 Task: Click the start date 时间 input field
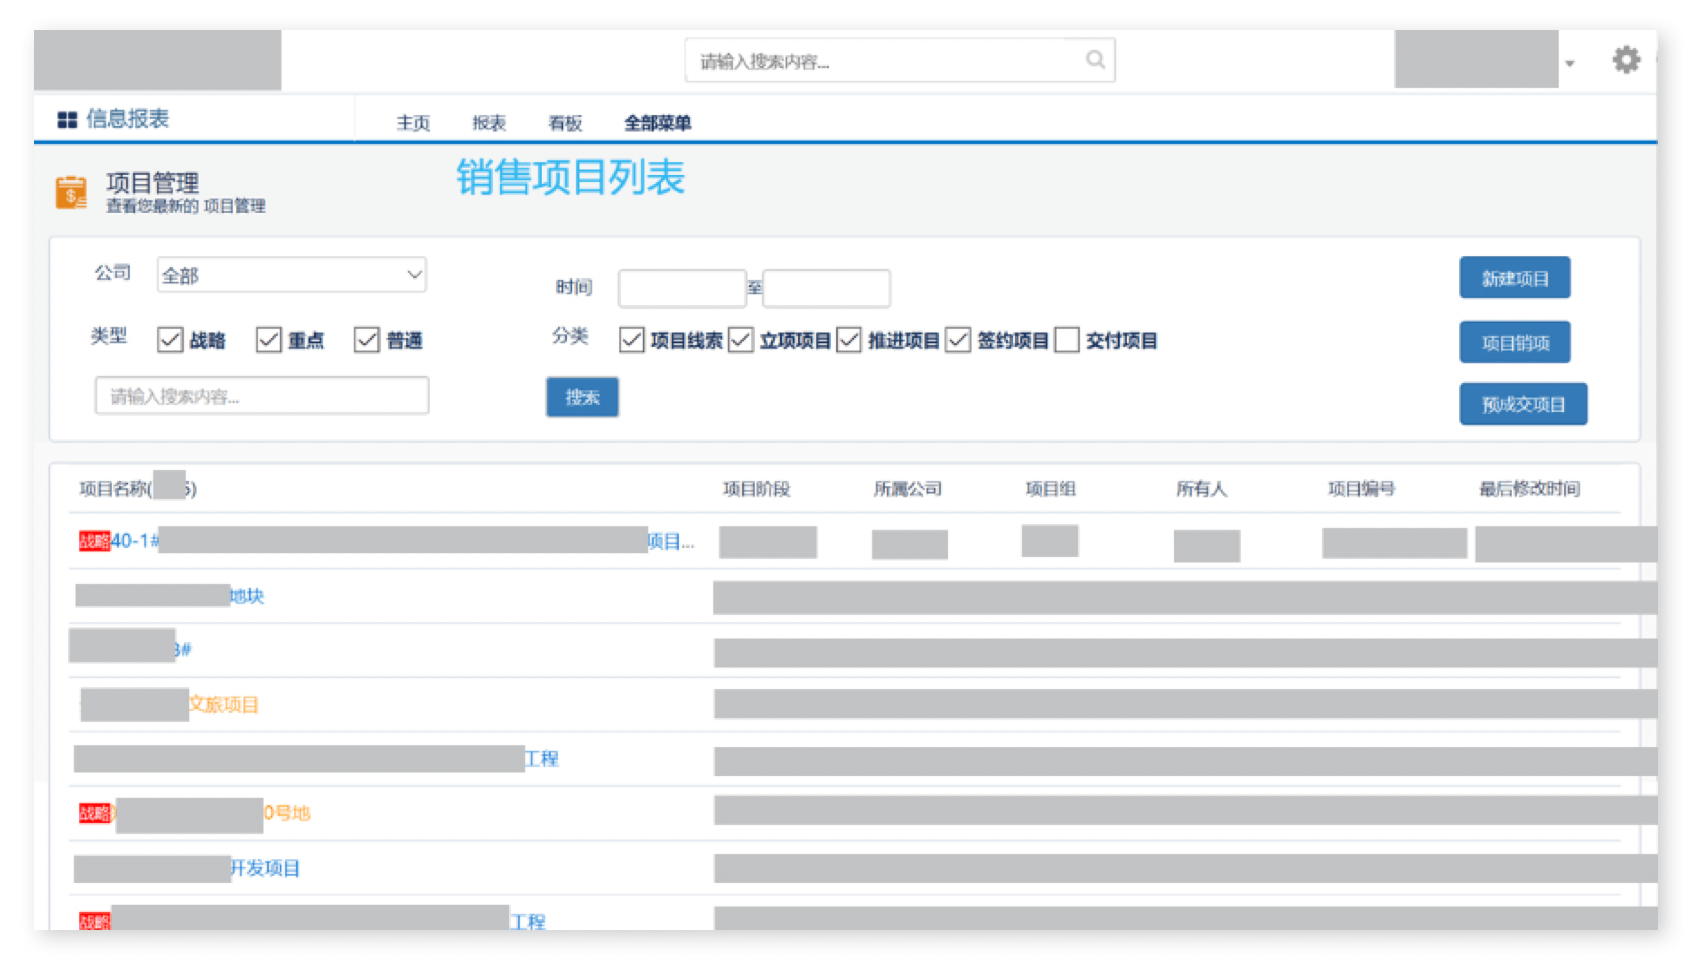(682, 288)
